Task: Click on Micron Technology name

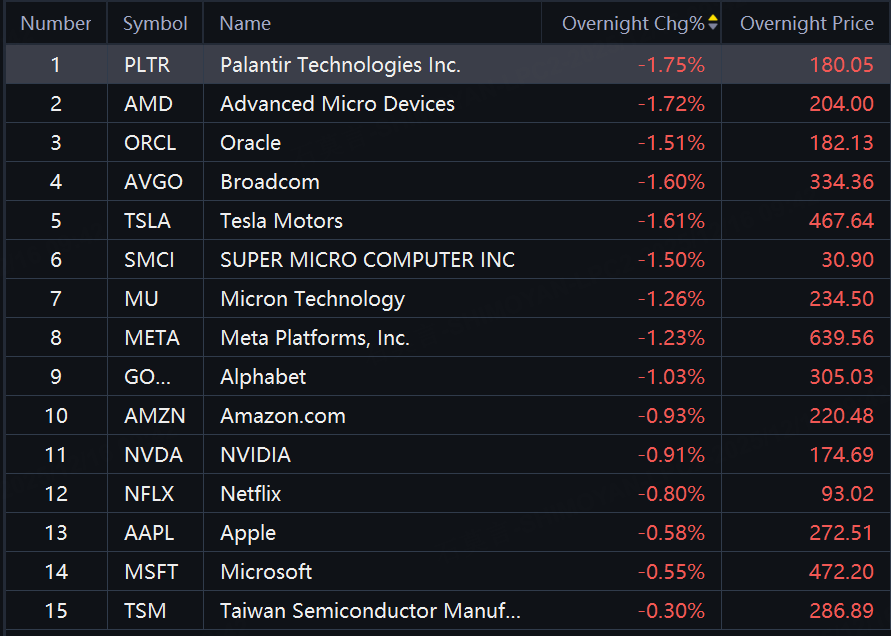Action: pyautogui.click(x=312, y=299)
